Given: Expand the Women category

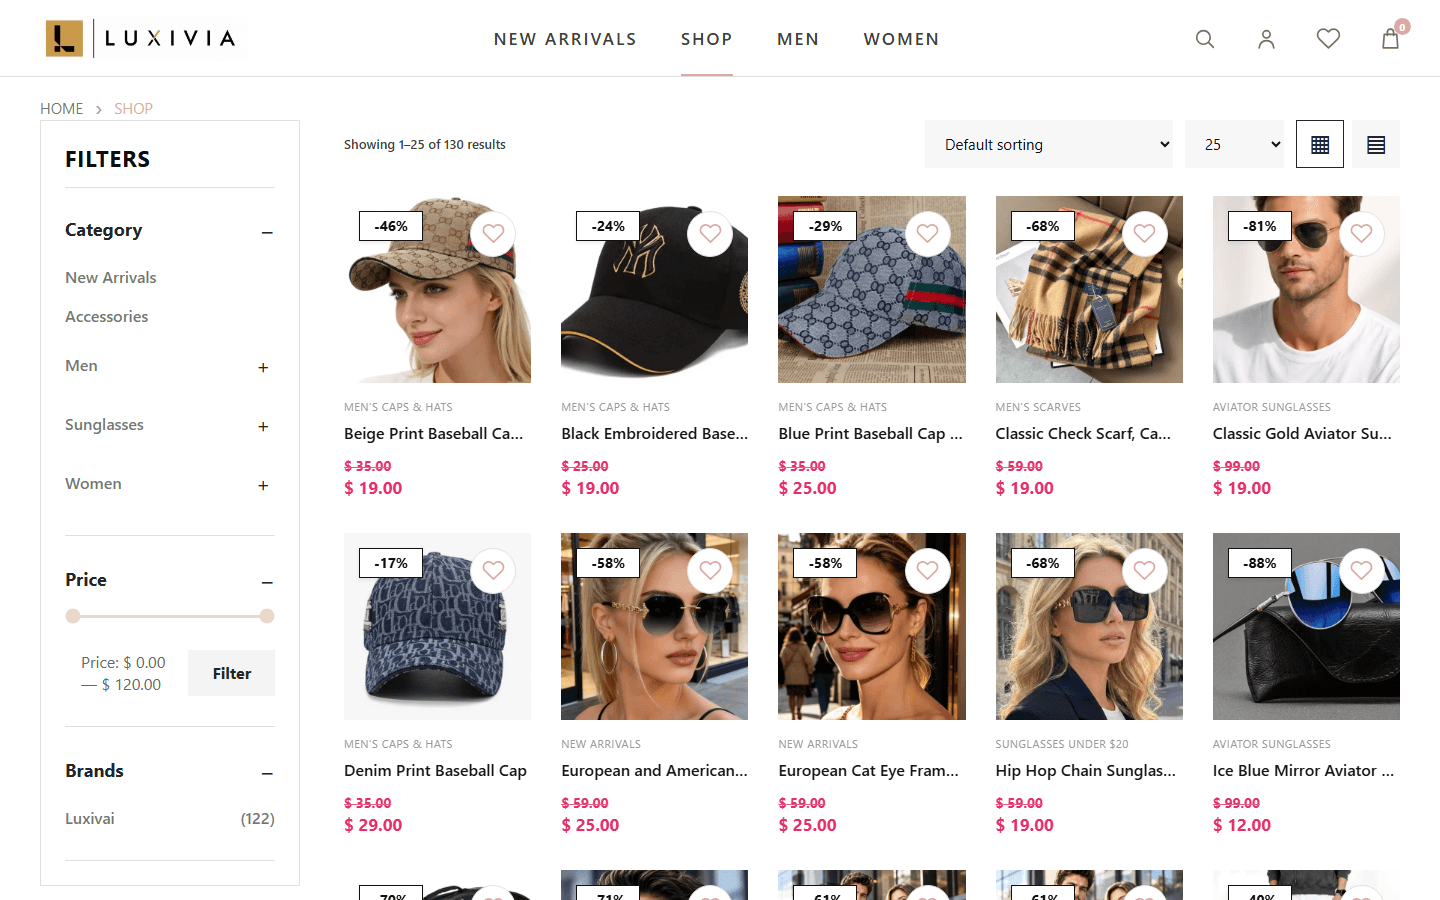Looking at the screenshot, I should coord(263,485).
